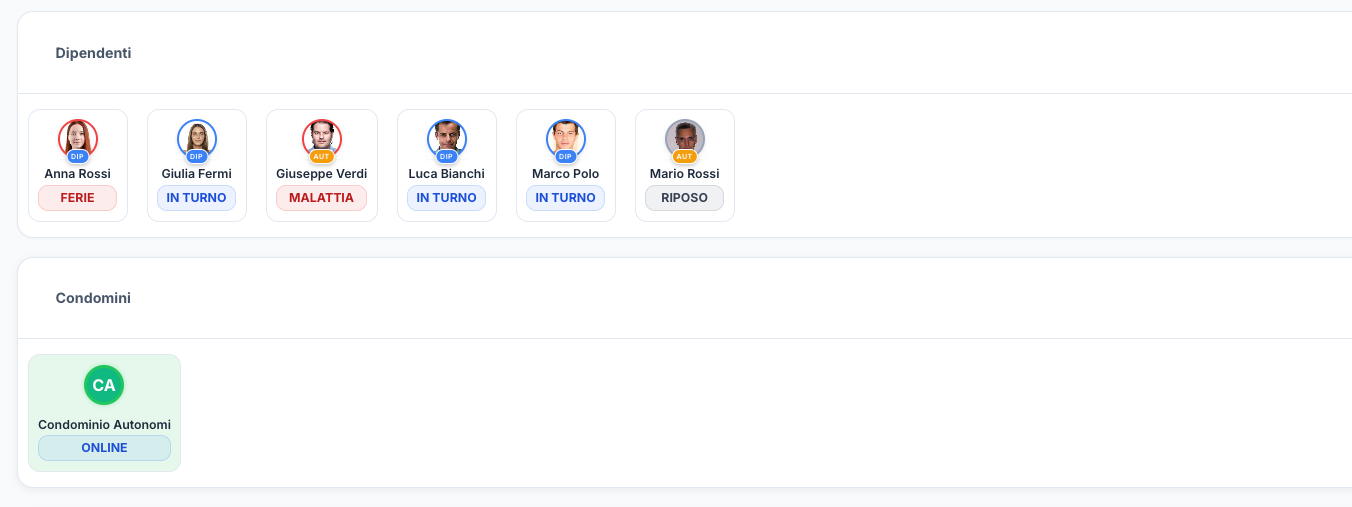Click Giuseppe Verdi's avatar photo
1352x507 pixels.
click(322, 137)
